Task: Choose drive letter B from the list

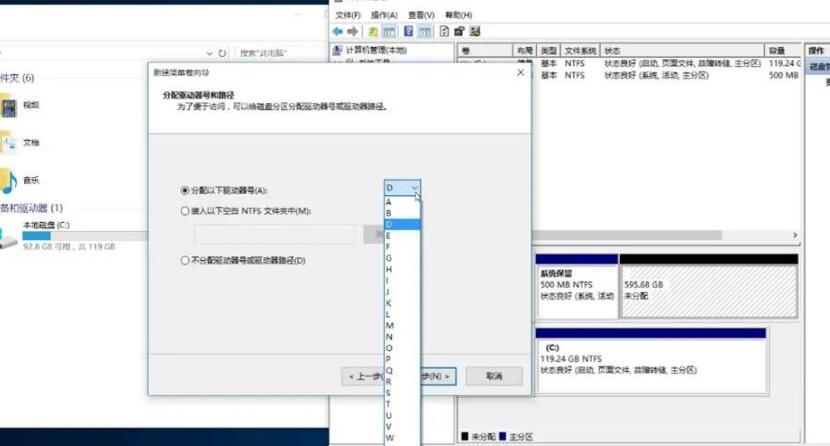Action: 402,213
